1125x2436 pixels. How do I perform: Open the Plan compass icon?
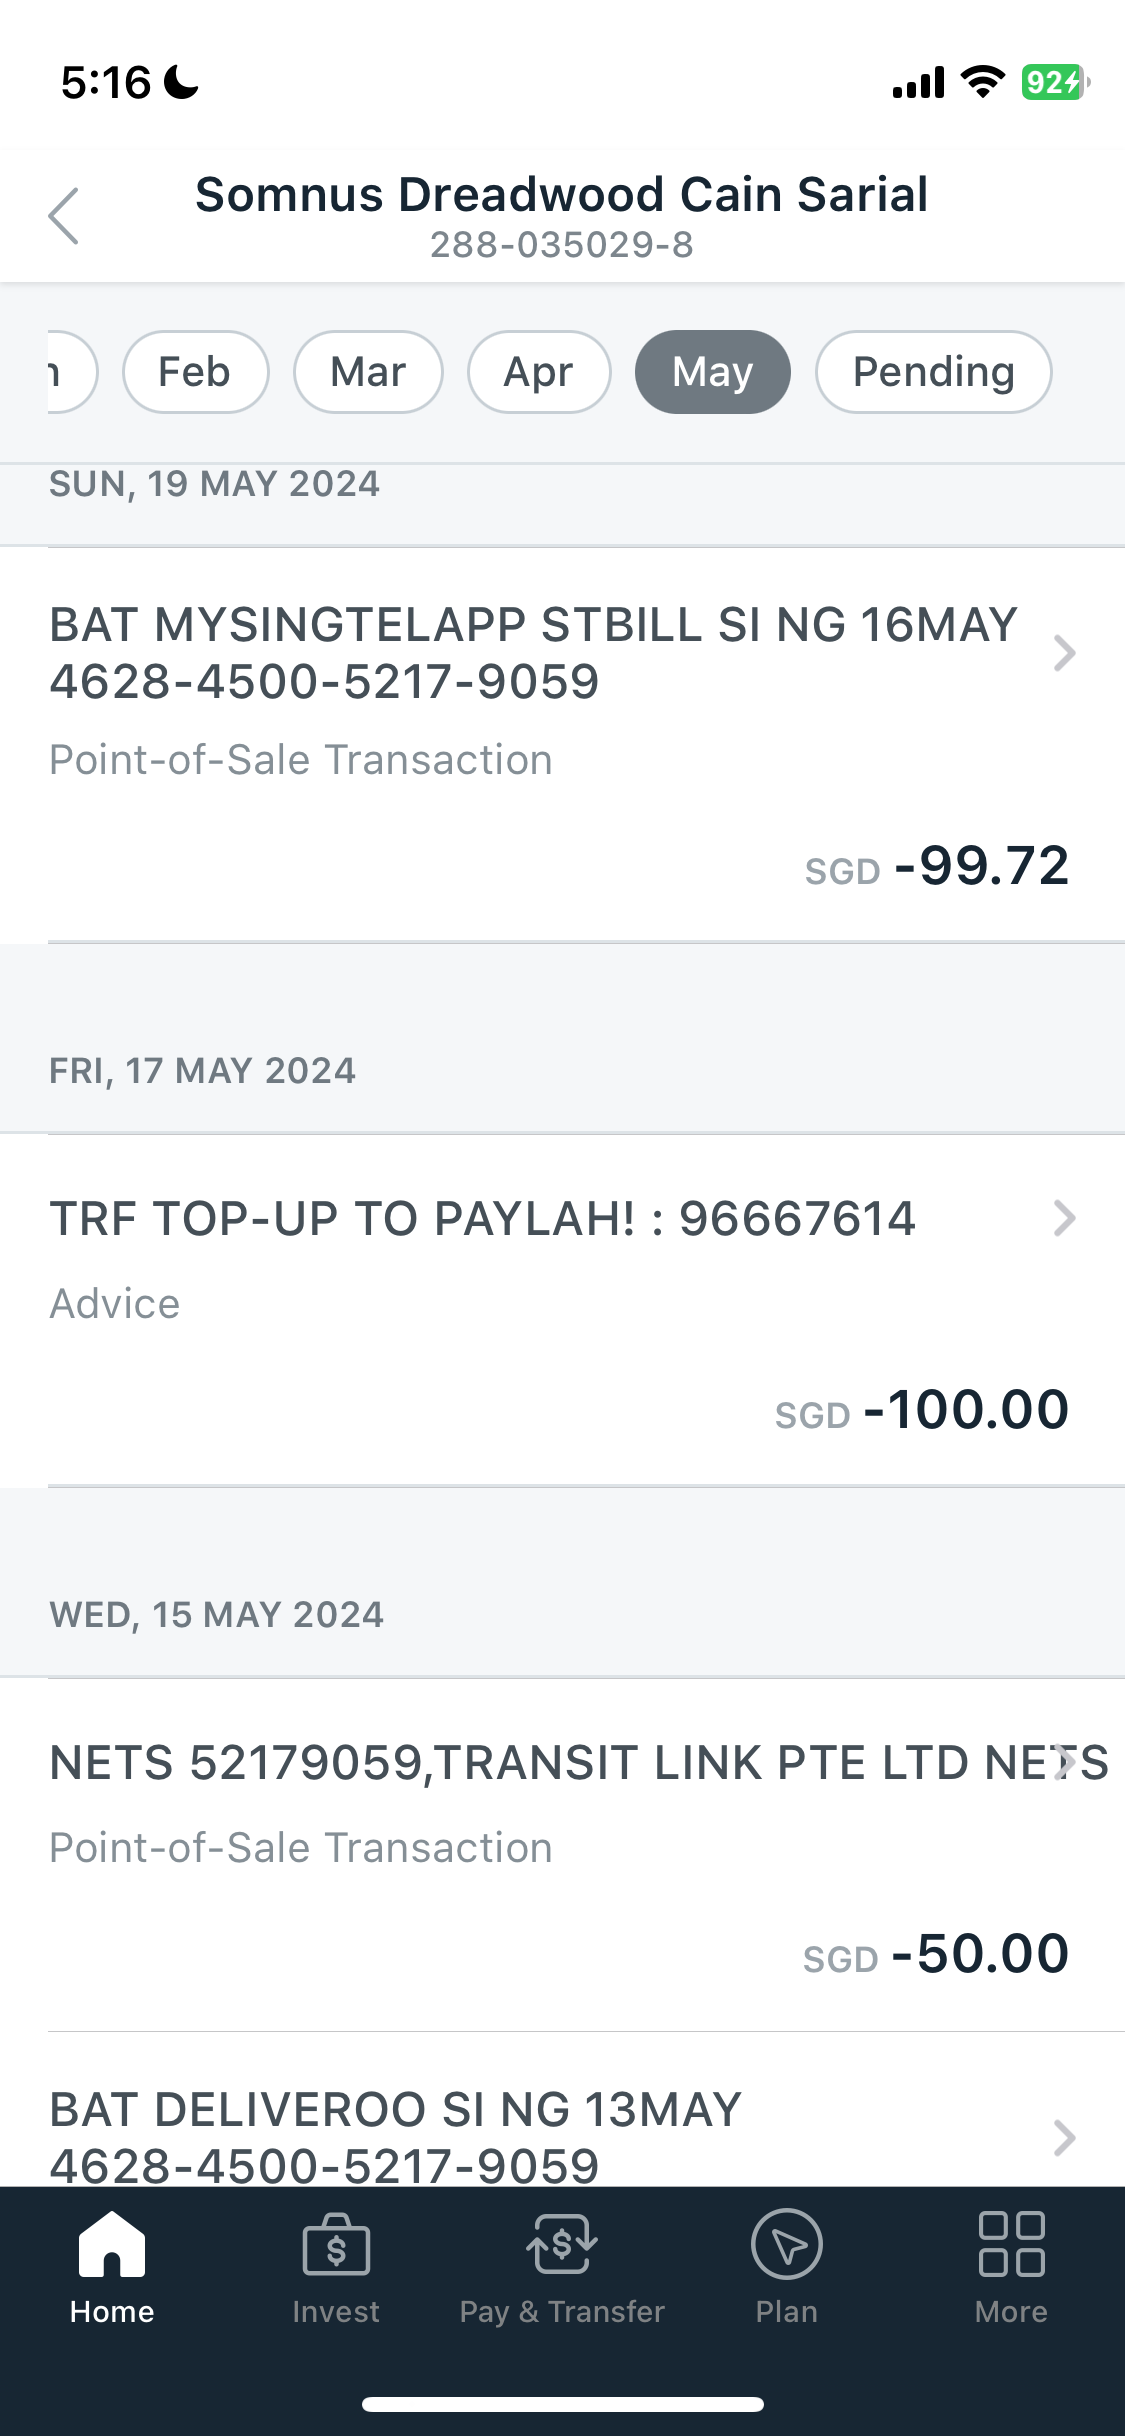coord(787,2244)
